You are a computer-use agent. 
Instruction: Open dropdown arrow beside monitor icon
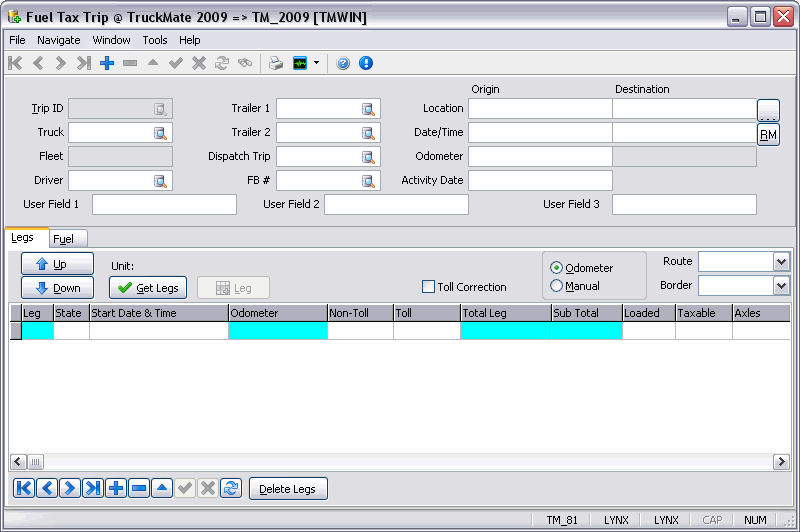point(316,63)
